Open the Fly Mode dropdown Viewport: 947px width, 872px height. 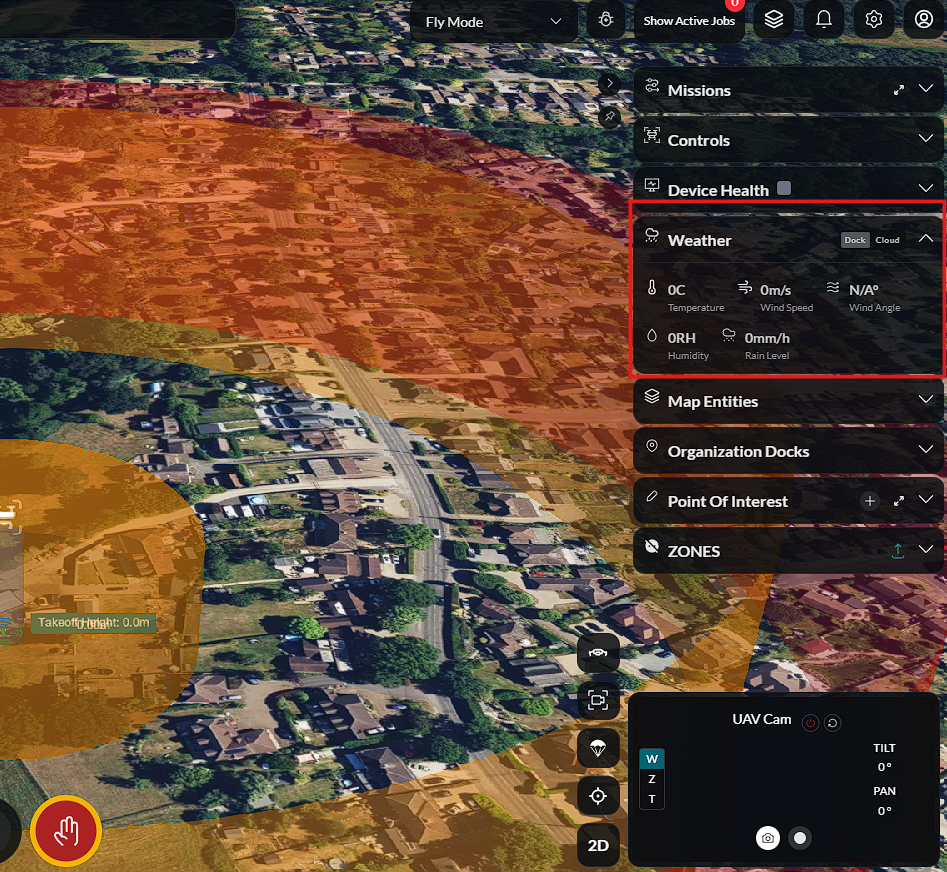493,22
